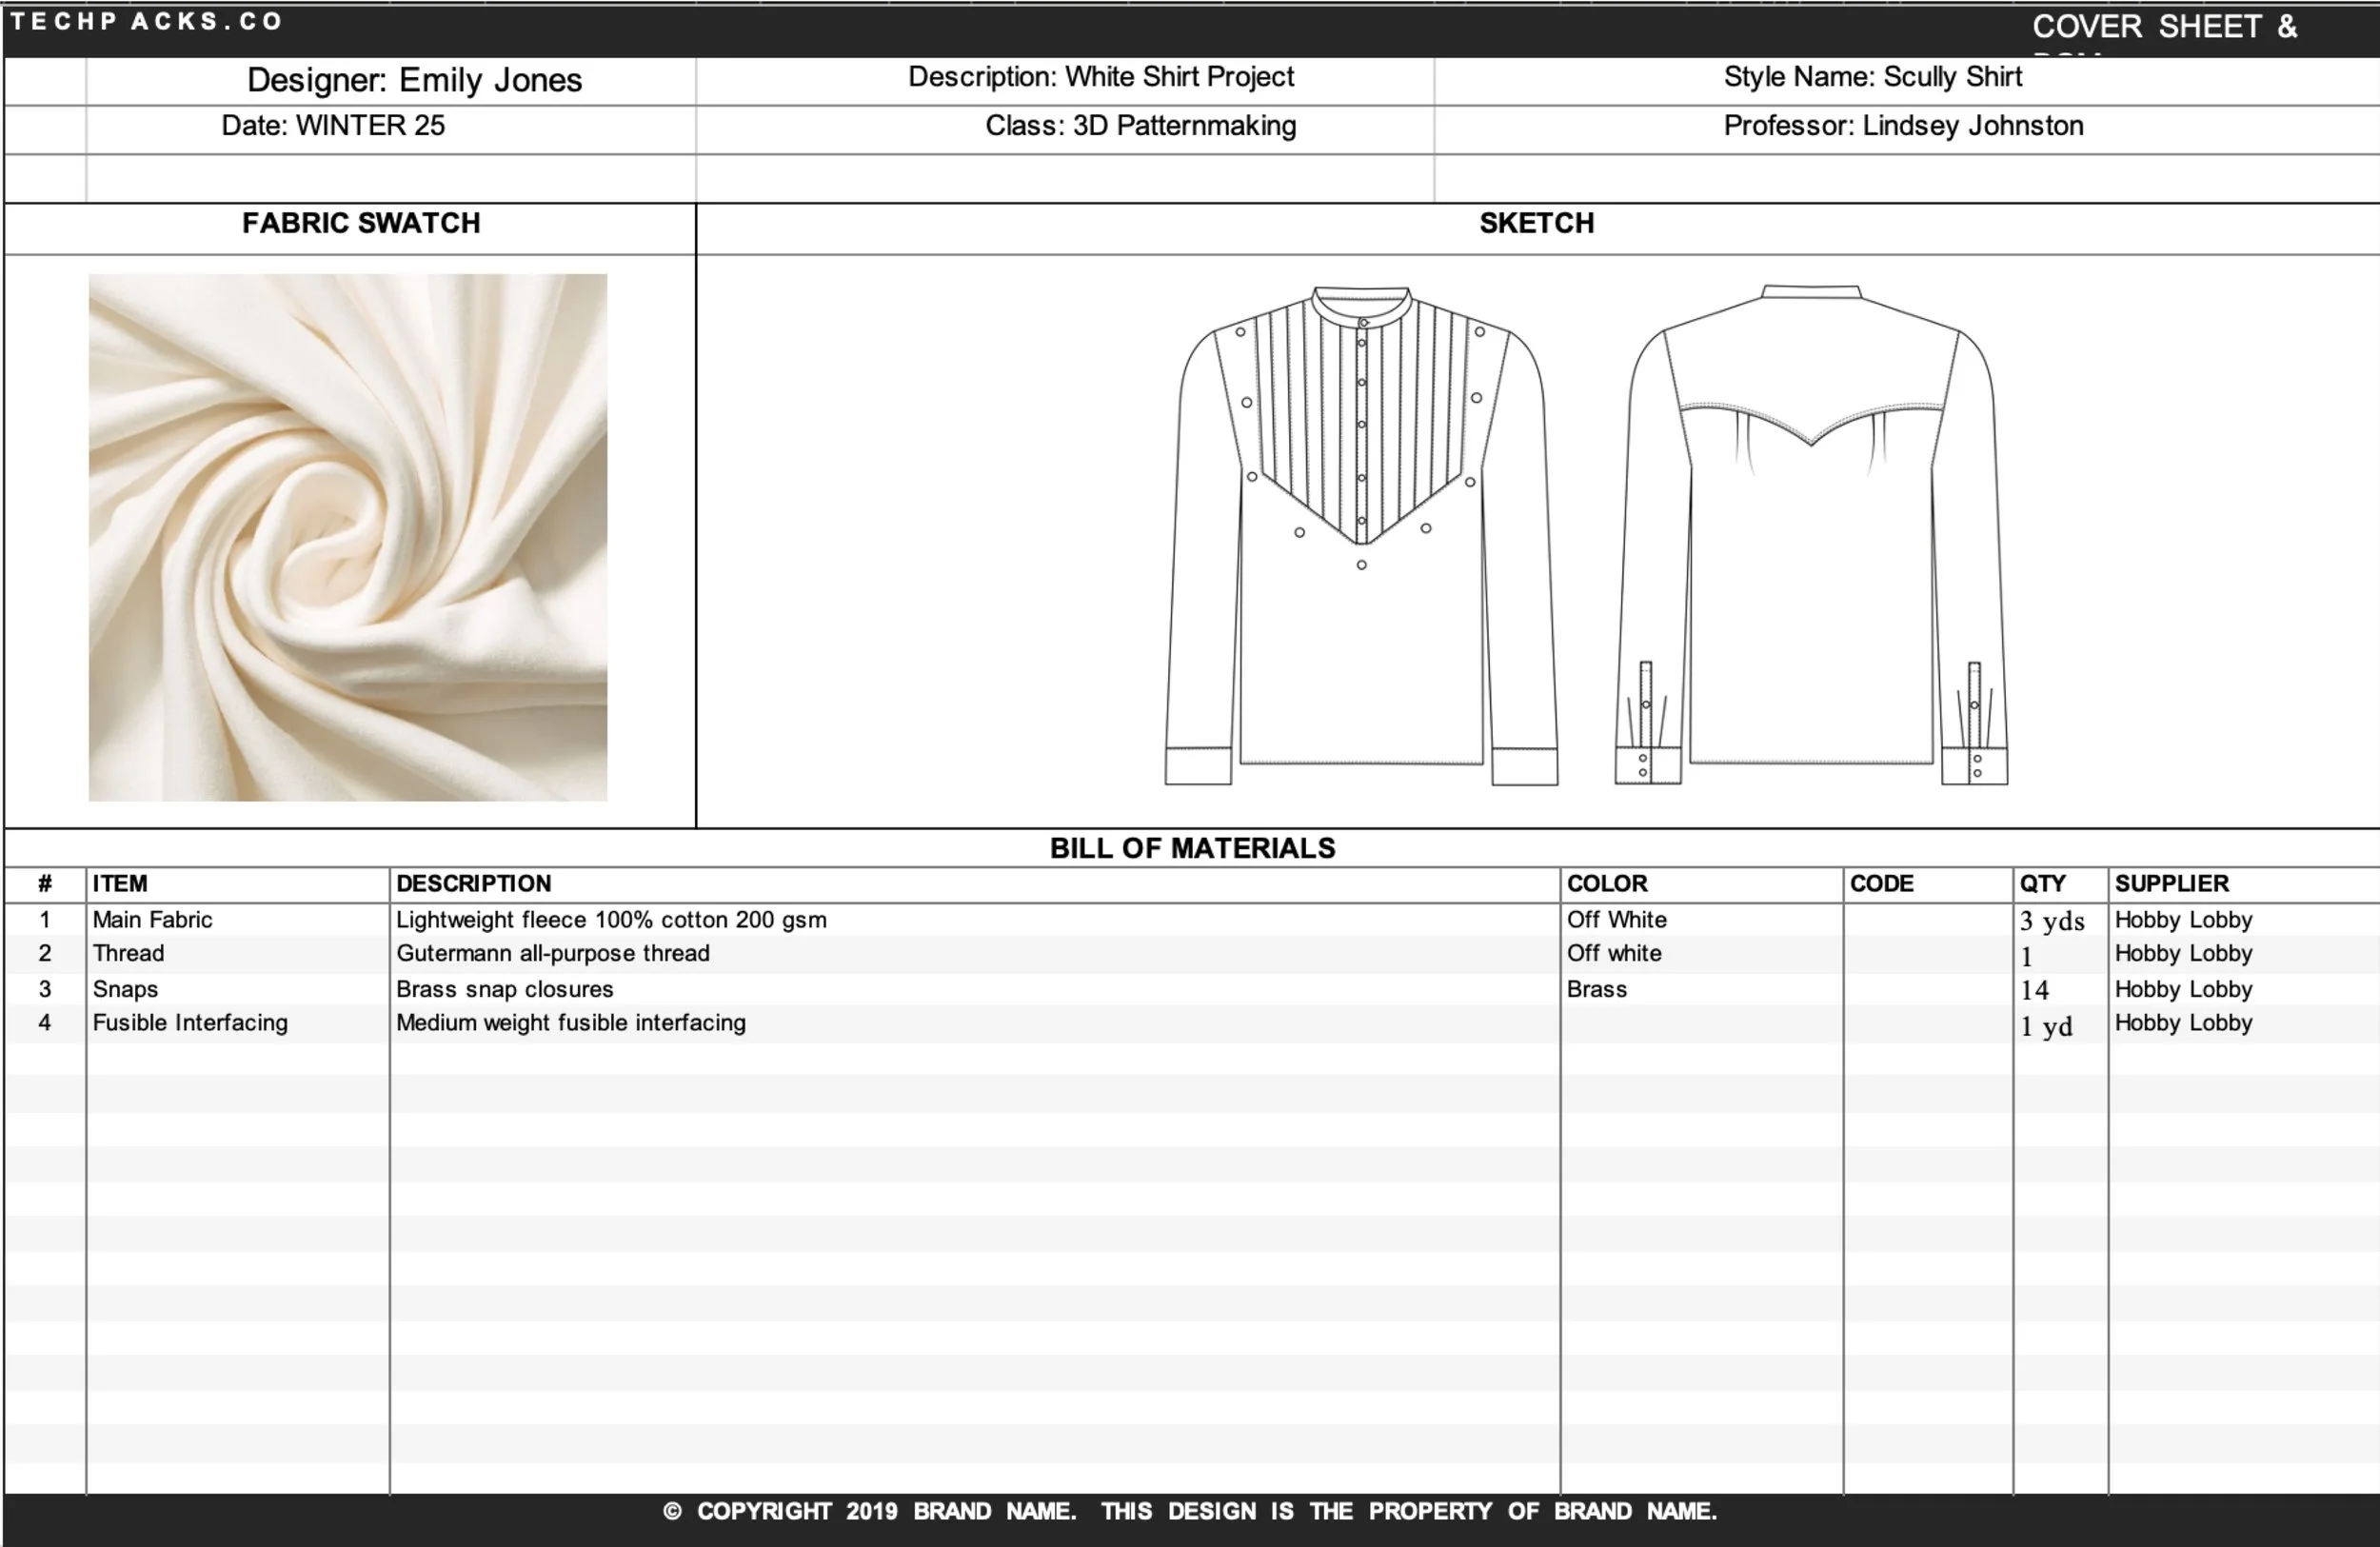Screen dimensions: 2380x1547
Task: Click the QTY column header
Action: pyautogui.click(x=2043, y=883)
